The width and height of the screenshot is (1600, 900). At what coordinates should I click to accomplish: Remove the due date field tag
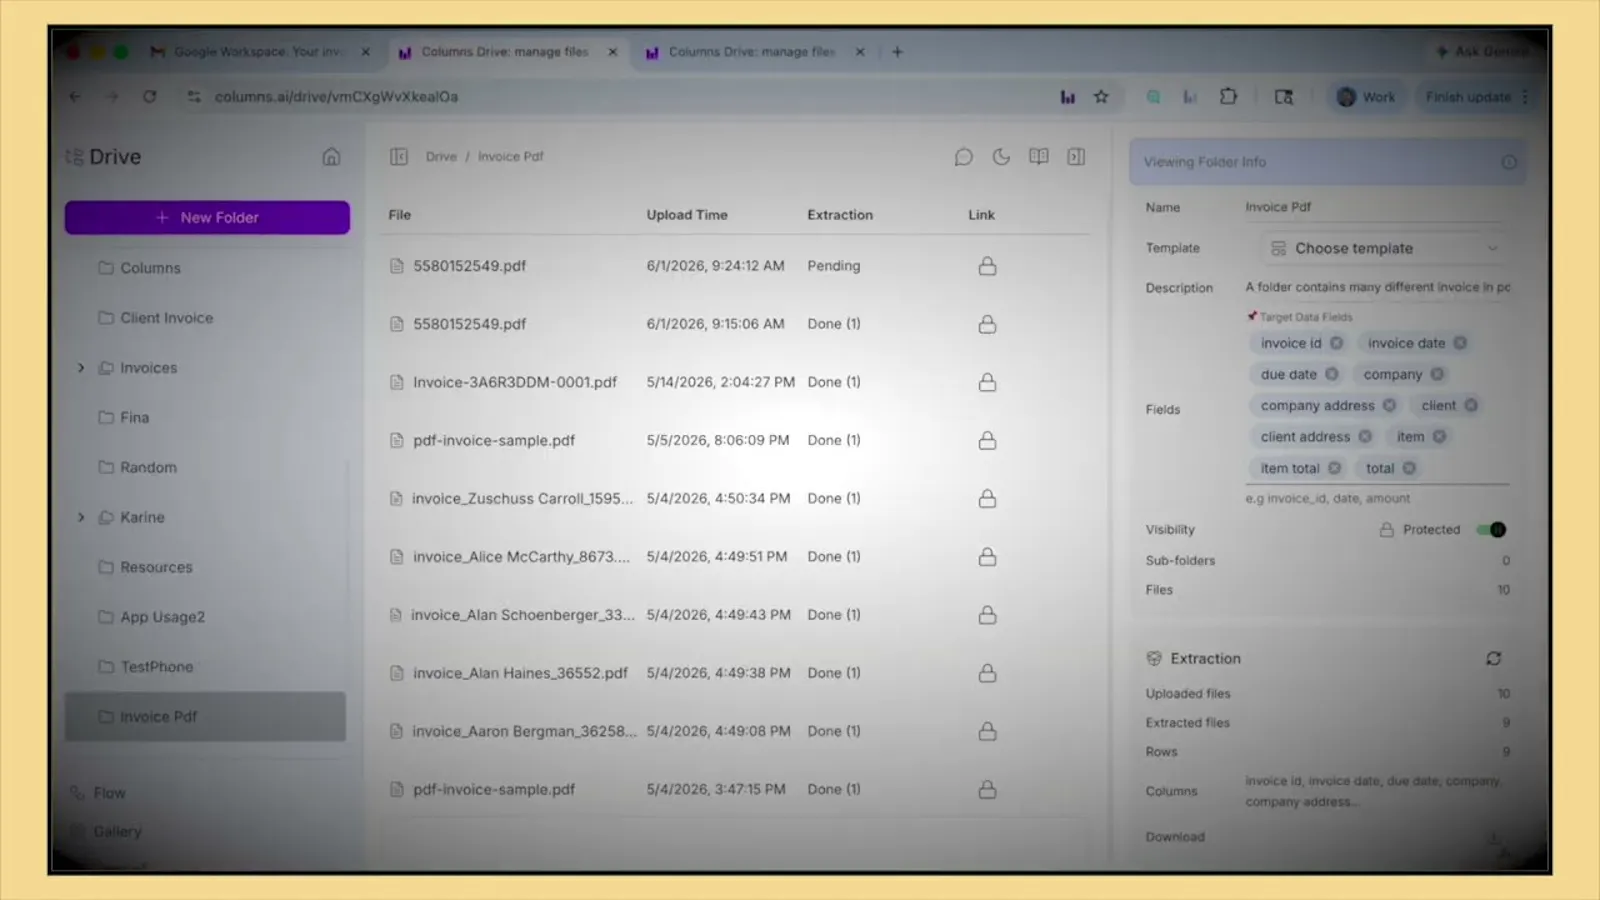(x=1331, y=374)
